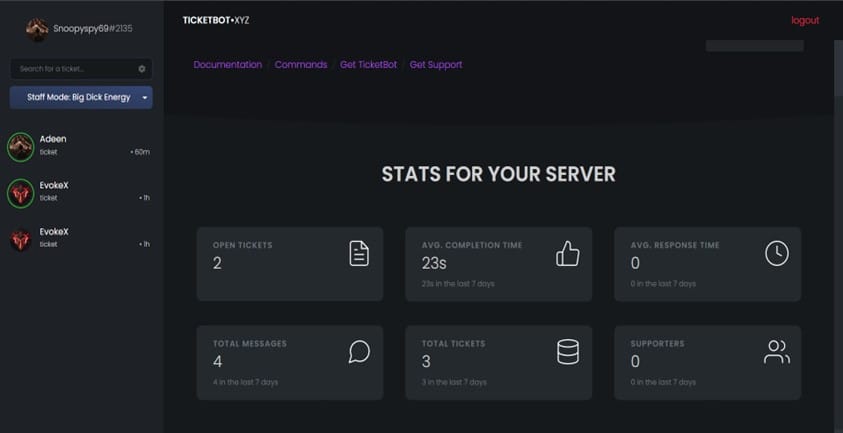Select the green-ringed EvokeX avatar
Viewport: 843px width, 433px height.
(20, 193)
